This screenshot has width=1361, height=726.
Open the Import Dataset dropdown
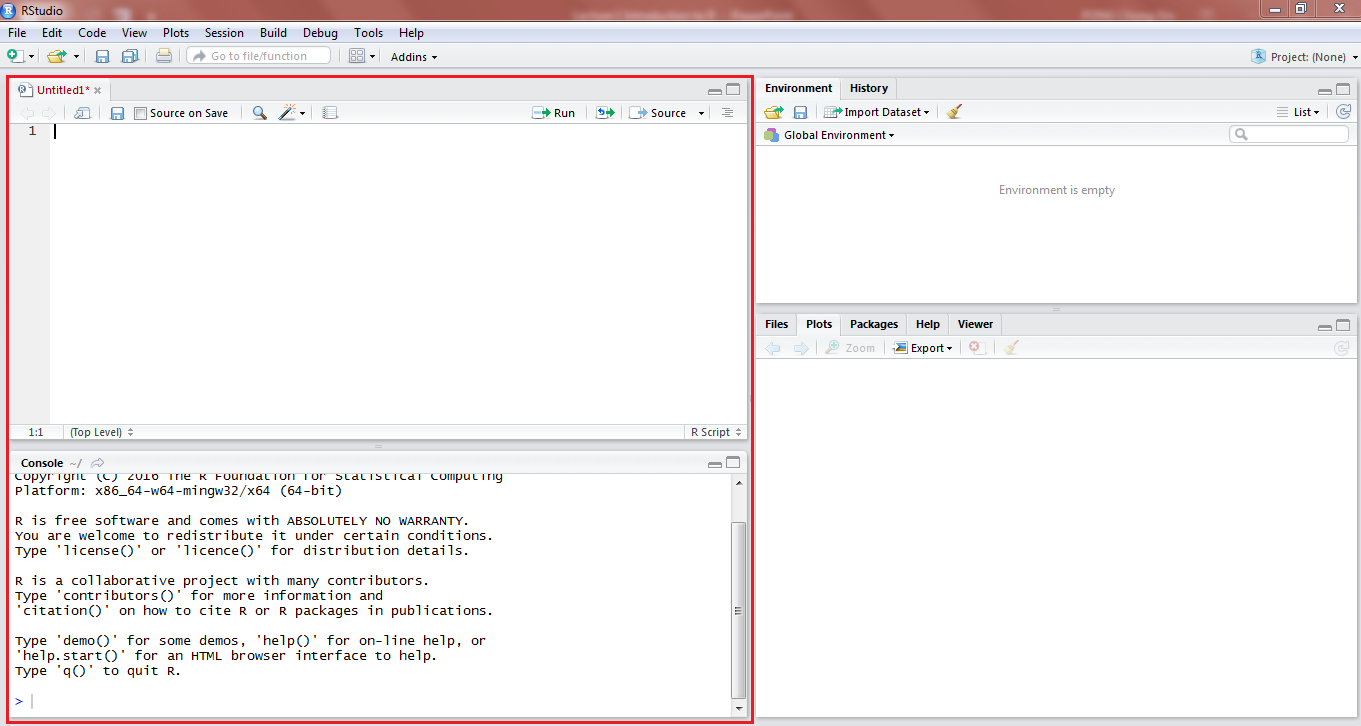877,112
